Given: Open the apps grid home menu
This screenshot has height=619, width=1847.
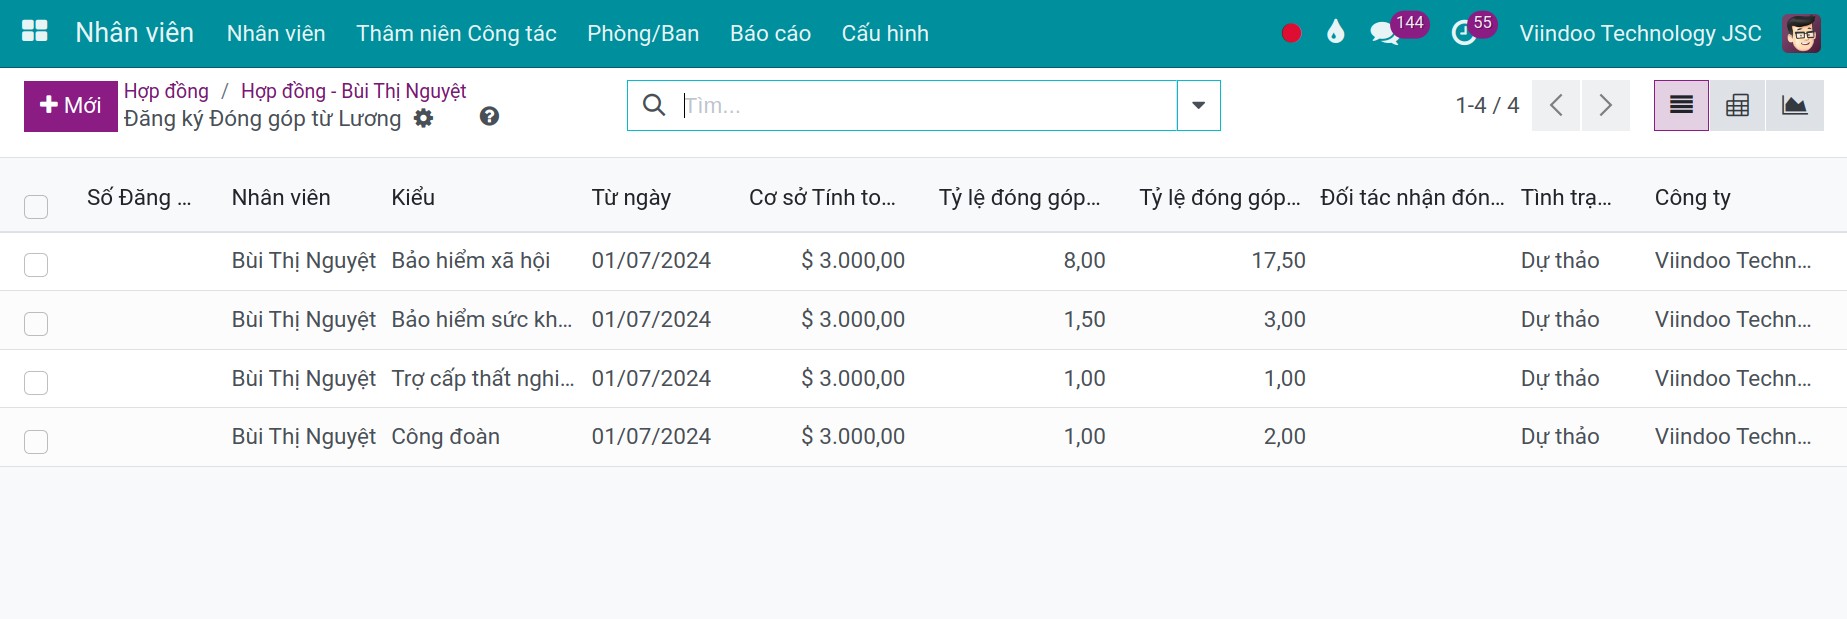Looking at the screenshot, I should [35, 32].
